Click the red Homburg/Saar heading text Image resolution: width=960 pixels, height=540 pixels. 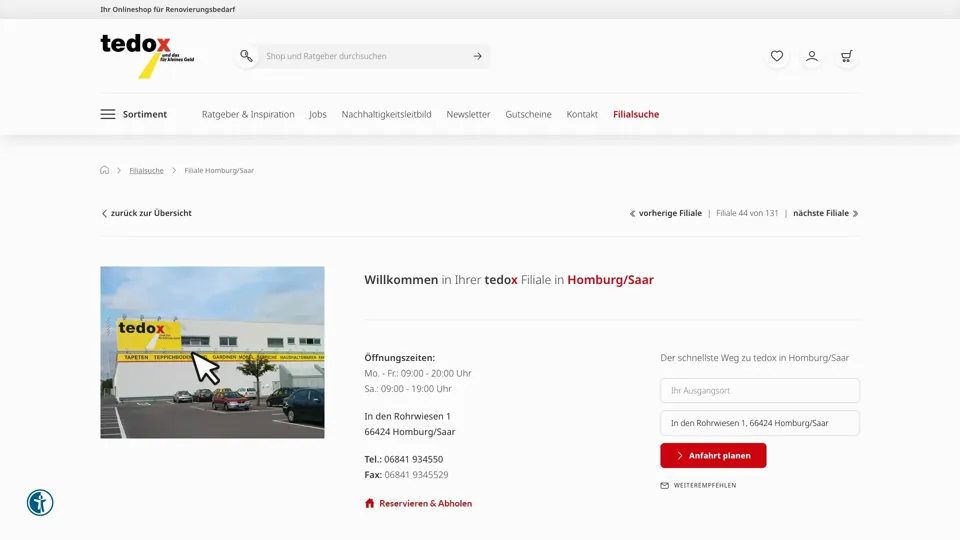(x=610, y=280)
